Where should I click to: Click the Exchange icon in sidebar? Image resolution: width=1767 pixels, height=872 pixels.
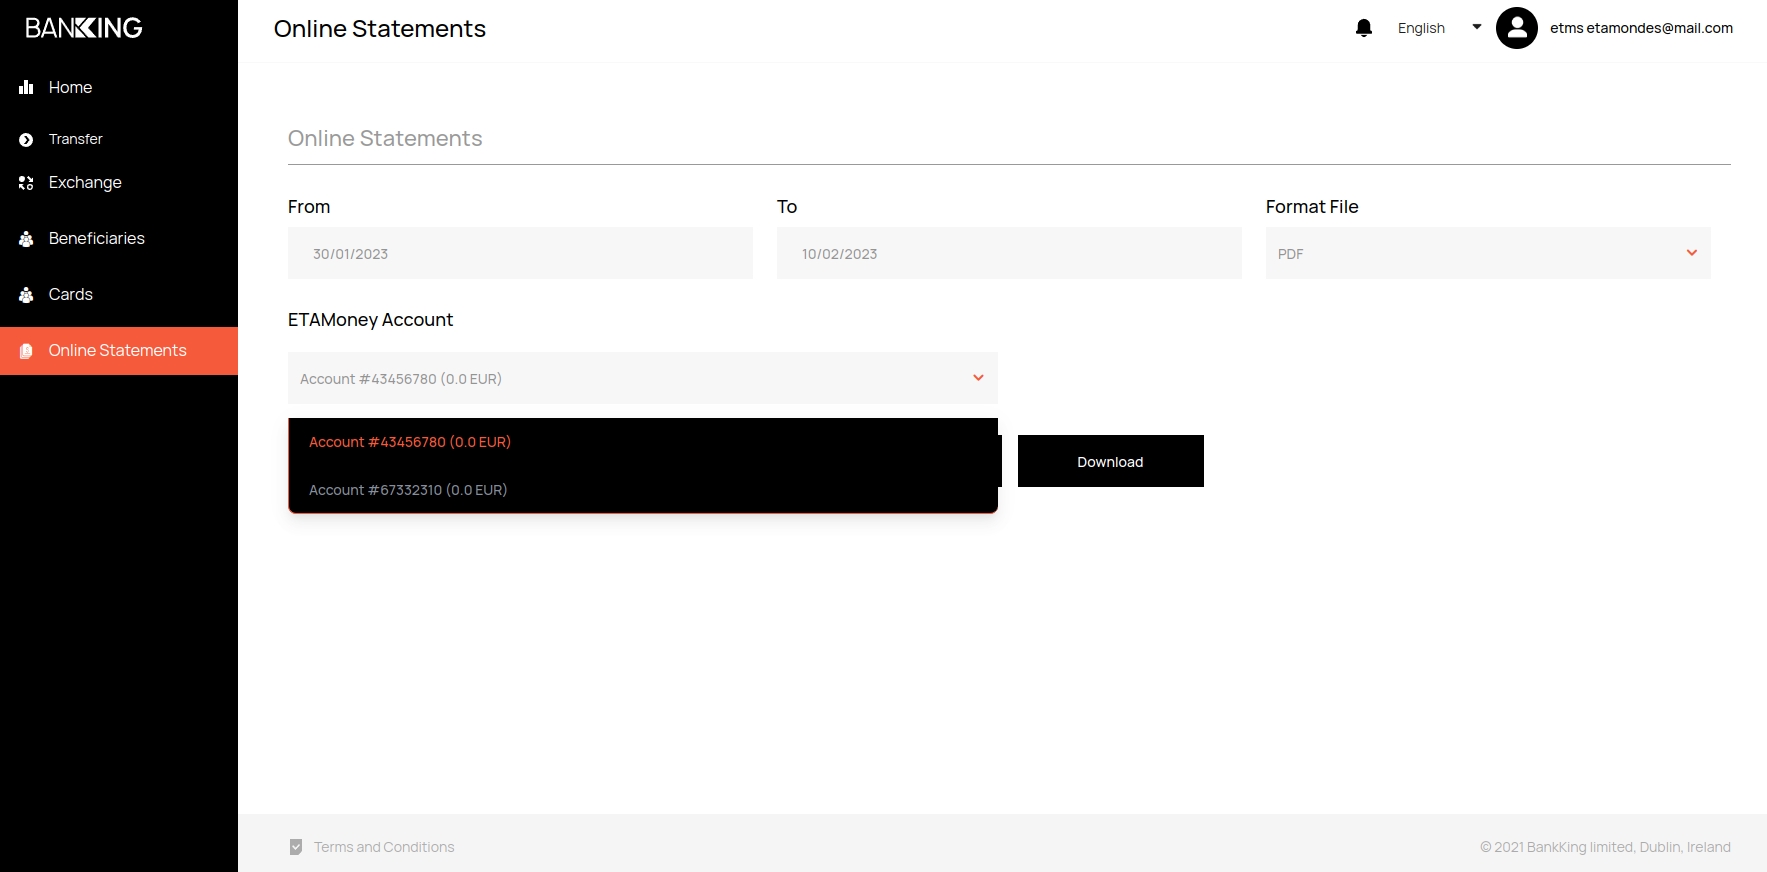tap(26, 183)
